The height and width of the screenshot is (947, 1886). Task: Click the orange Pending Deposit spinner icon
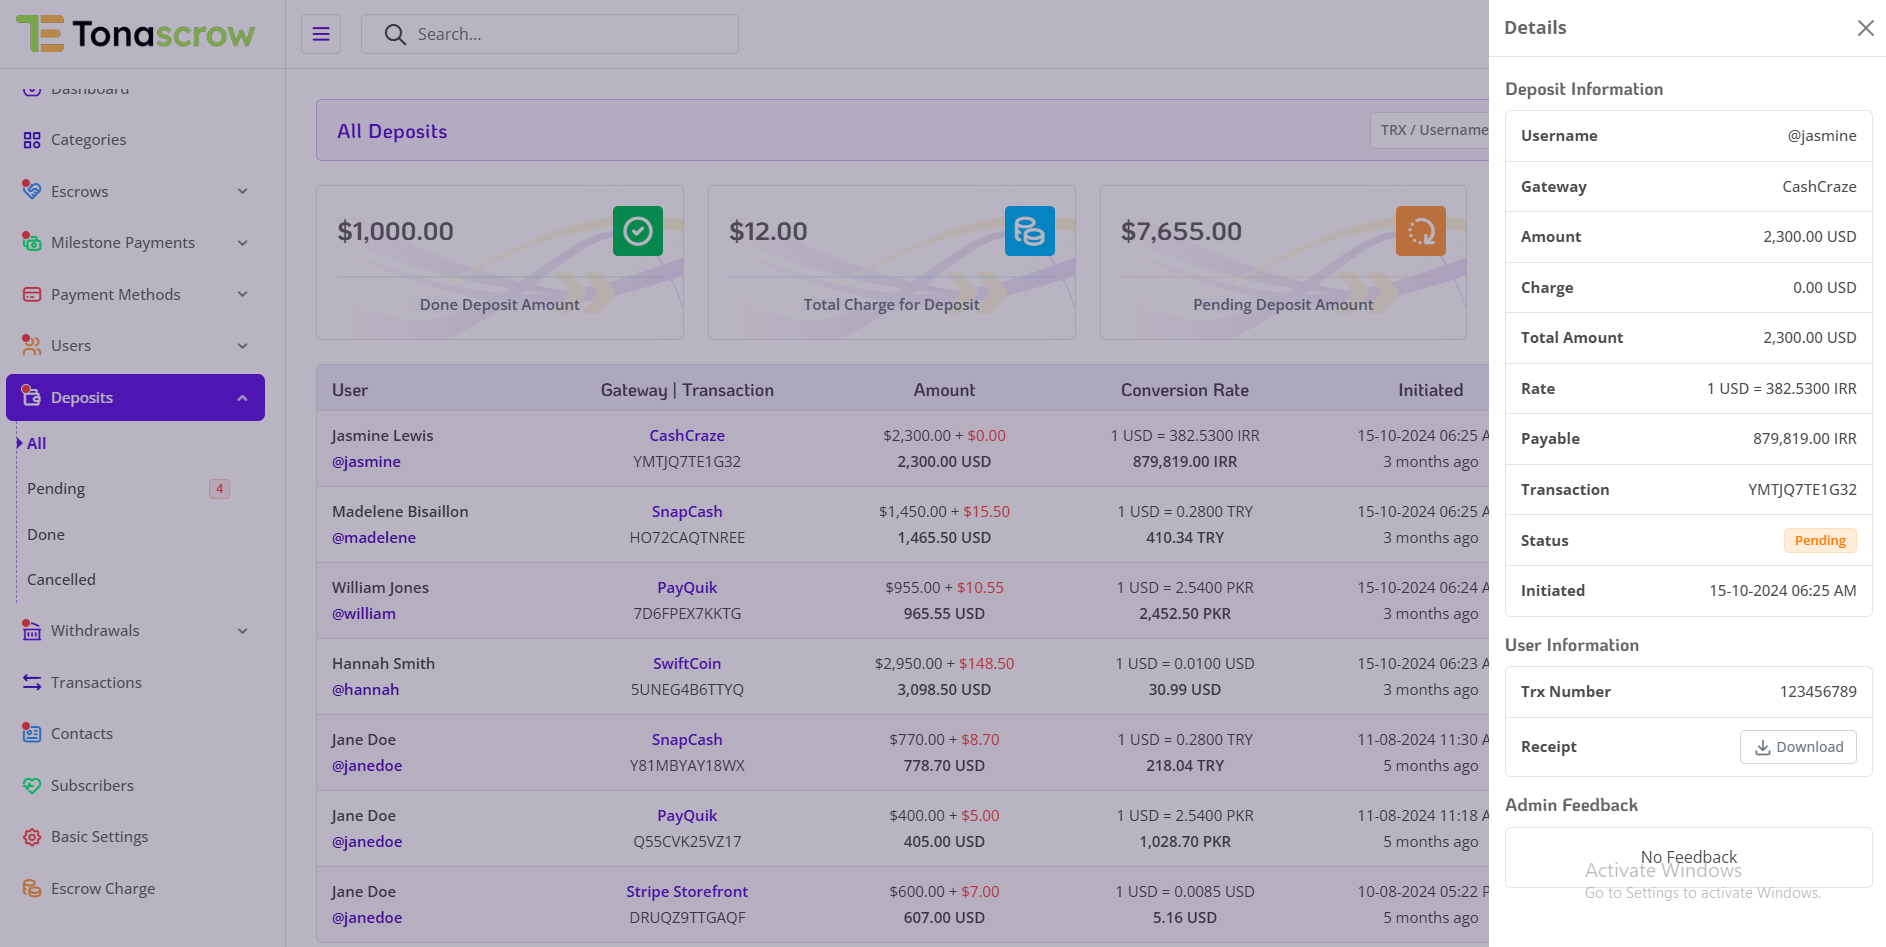pyautogui.click(x=1420, y=231)
